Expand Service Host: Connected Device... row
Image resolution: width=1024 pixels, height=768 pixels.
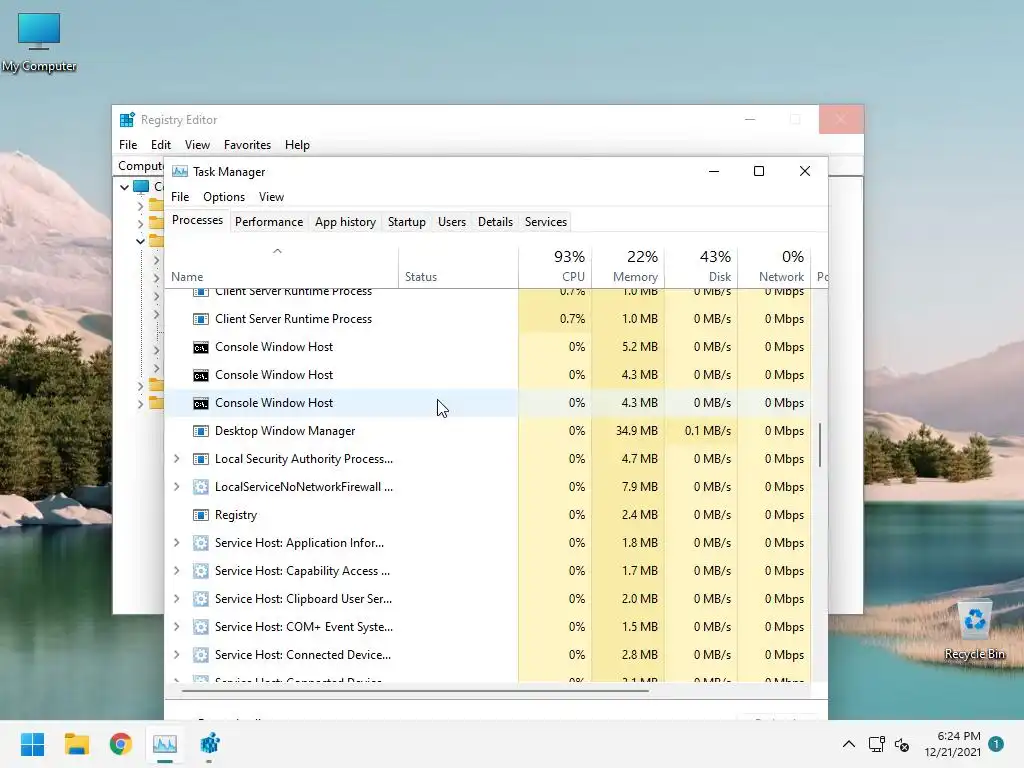[x=176, y=655]
